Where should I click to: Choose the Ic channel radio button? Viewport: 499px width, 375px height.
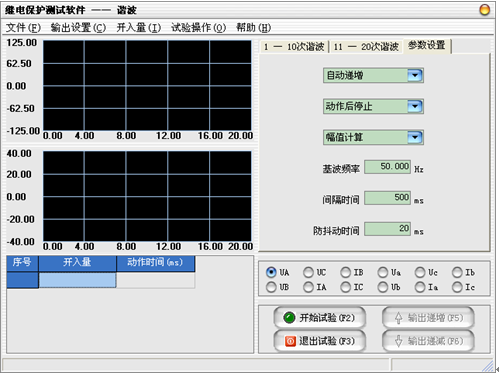pyautogui.click(x=457, y=287)
